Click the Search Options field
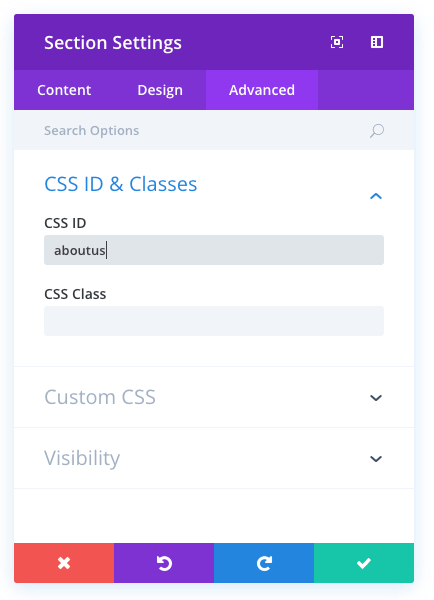The width and height of the screenshot is (434, 600). [x=203, y=130]
